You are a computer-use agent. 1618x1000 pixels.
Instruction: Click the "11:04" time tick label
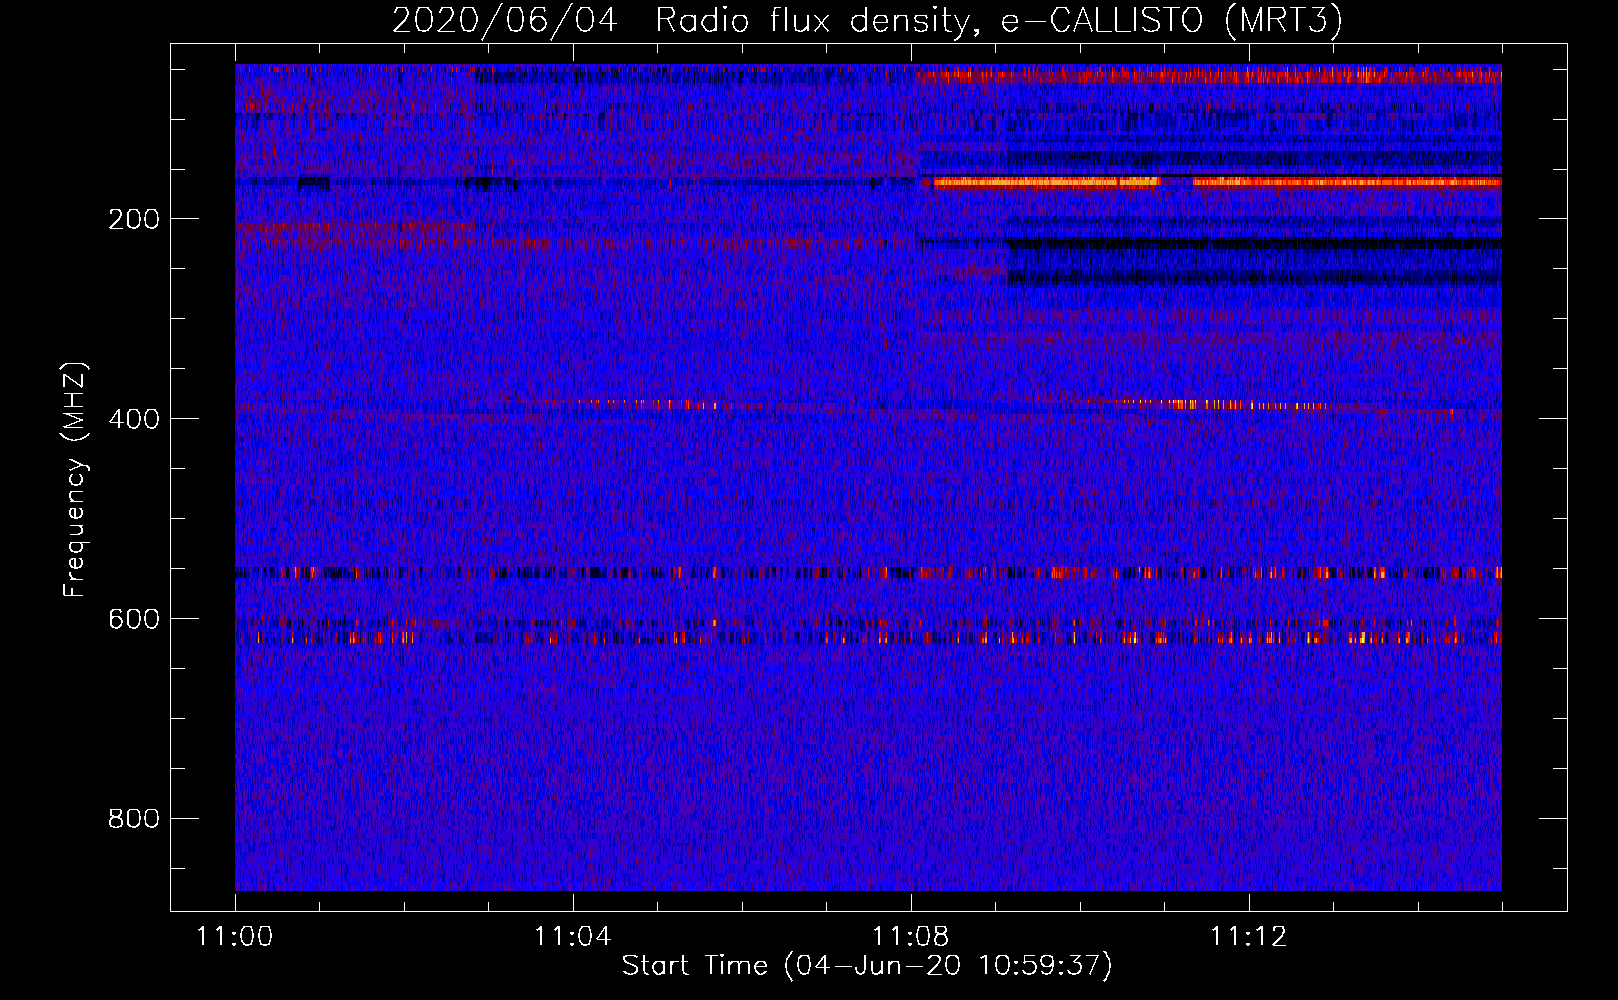572,937
